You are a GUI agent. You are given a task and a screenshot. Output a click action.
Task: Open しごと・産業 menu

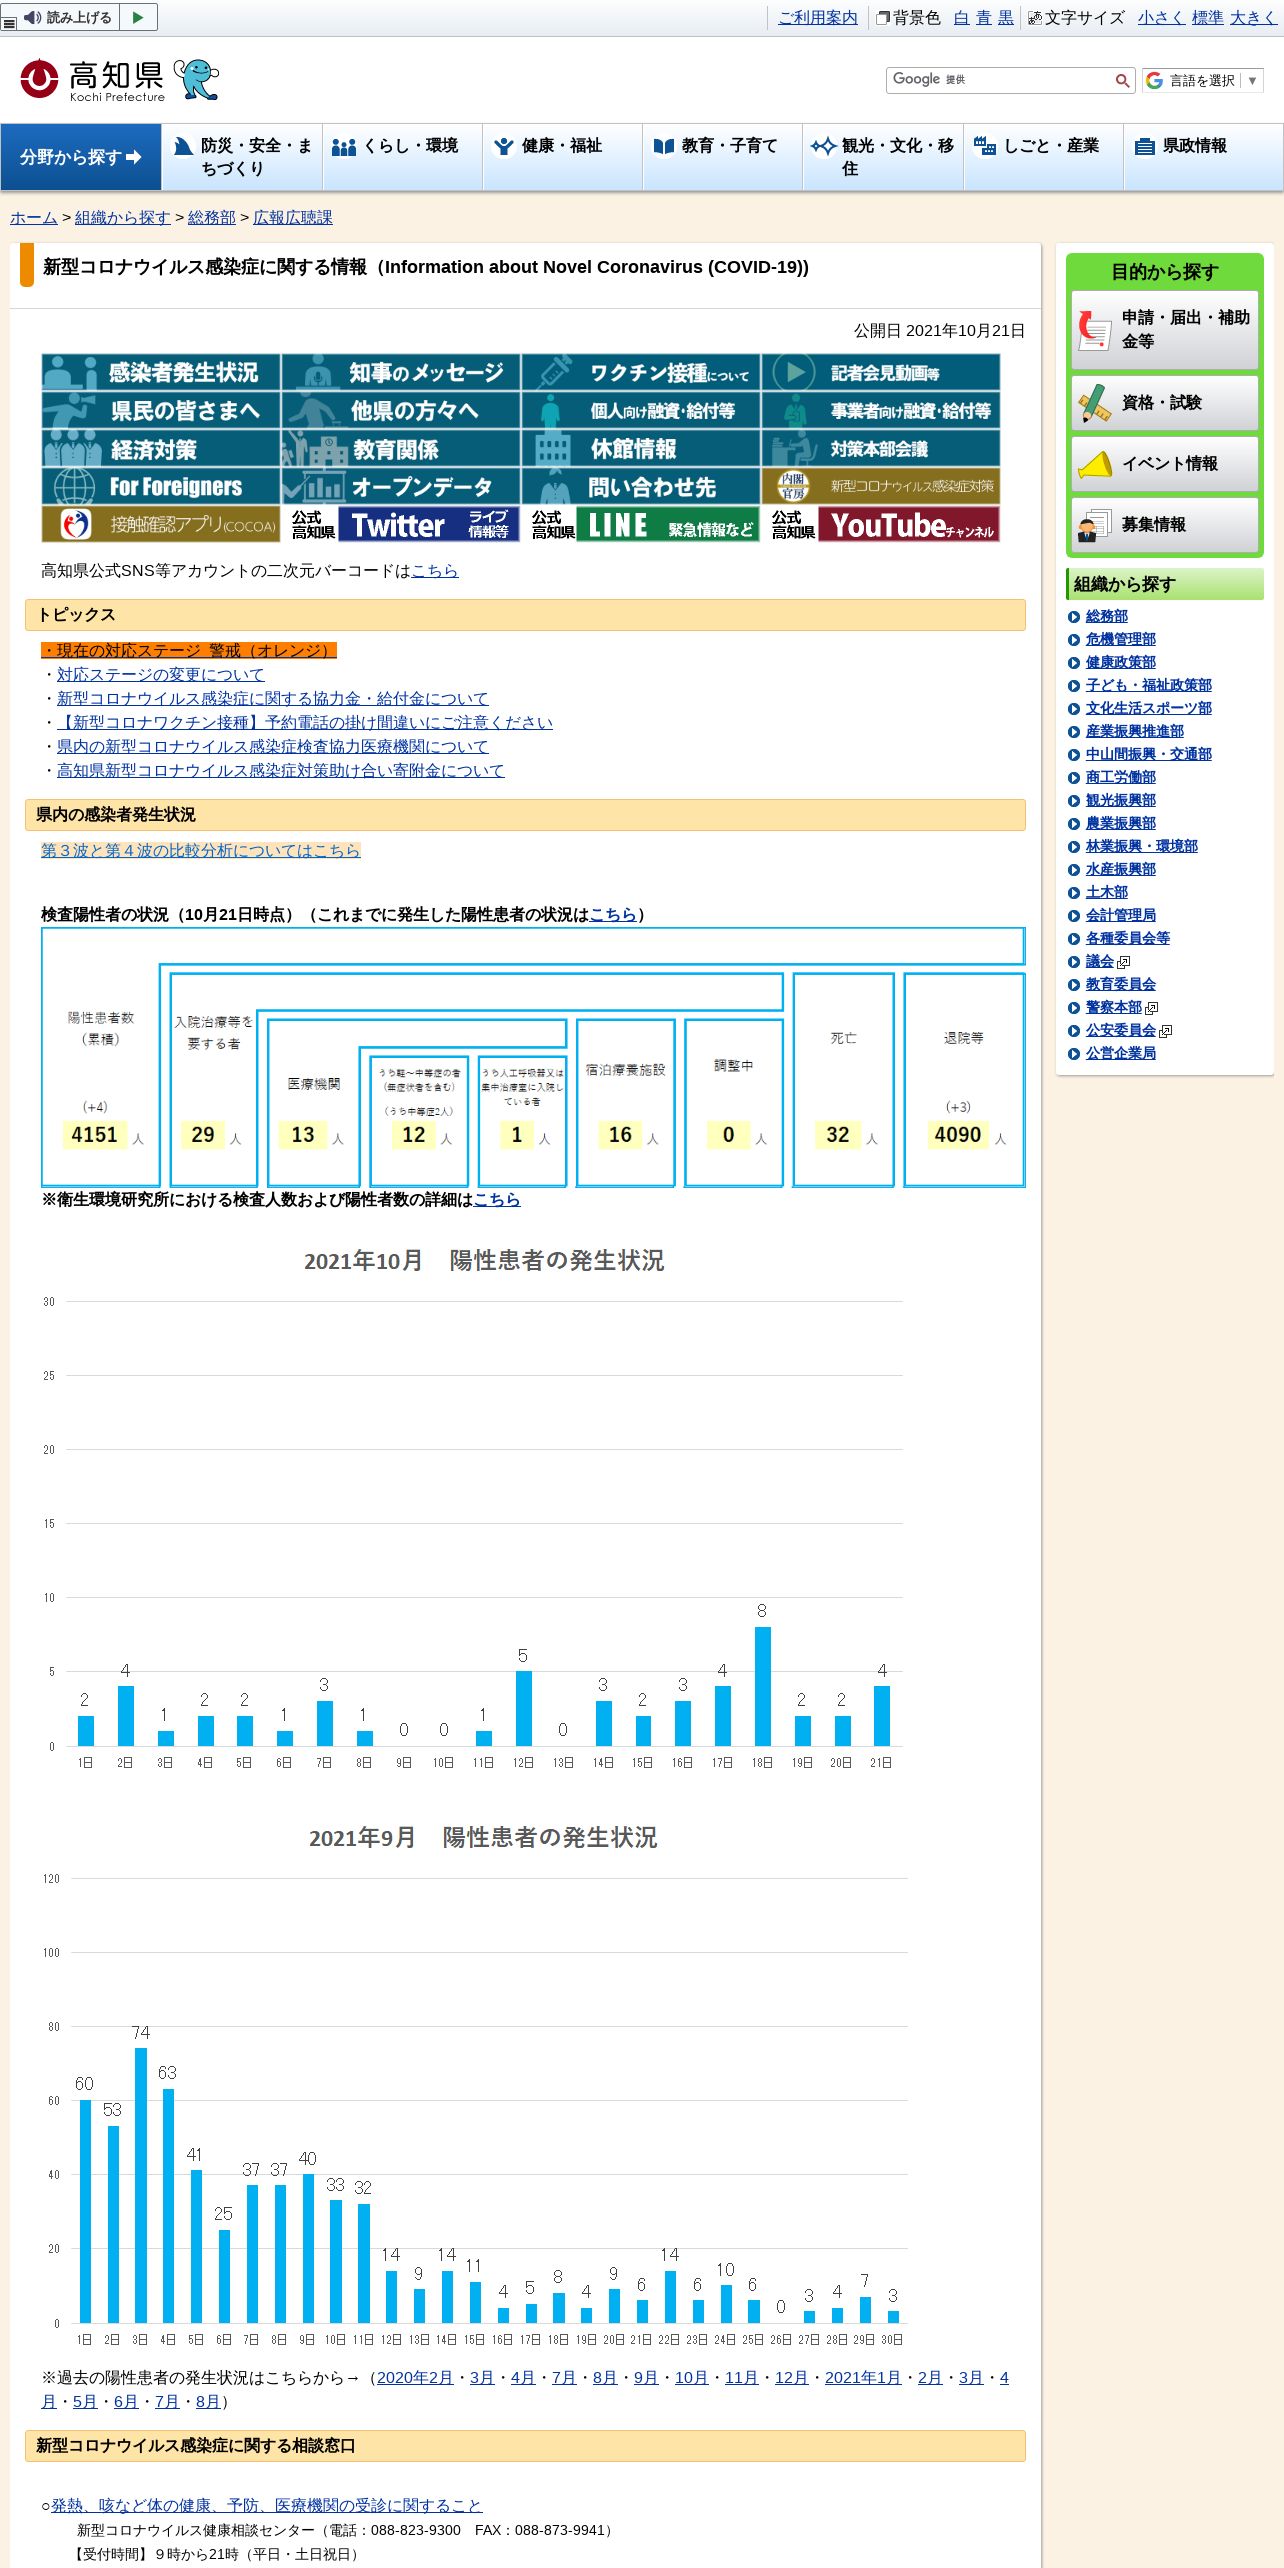(x=1044, y=157)
